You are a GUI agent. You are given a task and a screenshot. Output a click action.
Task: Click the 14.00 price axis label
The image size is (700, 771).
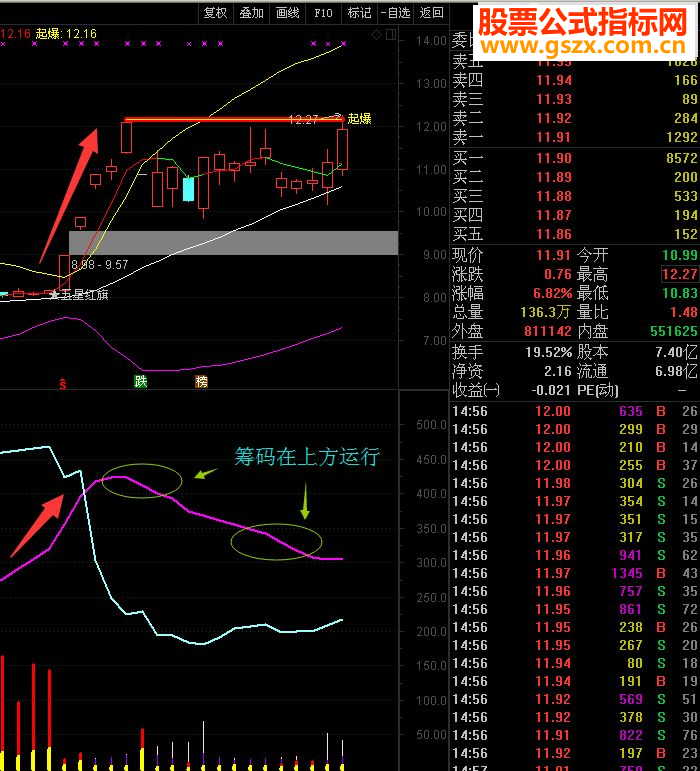(431, 41)
